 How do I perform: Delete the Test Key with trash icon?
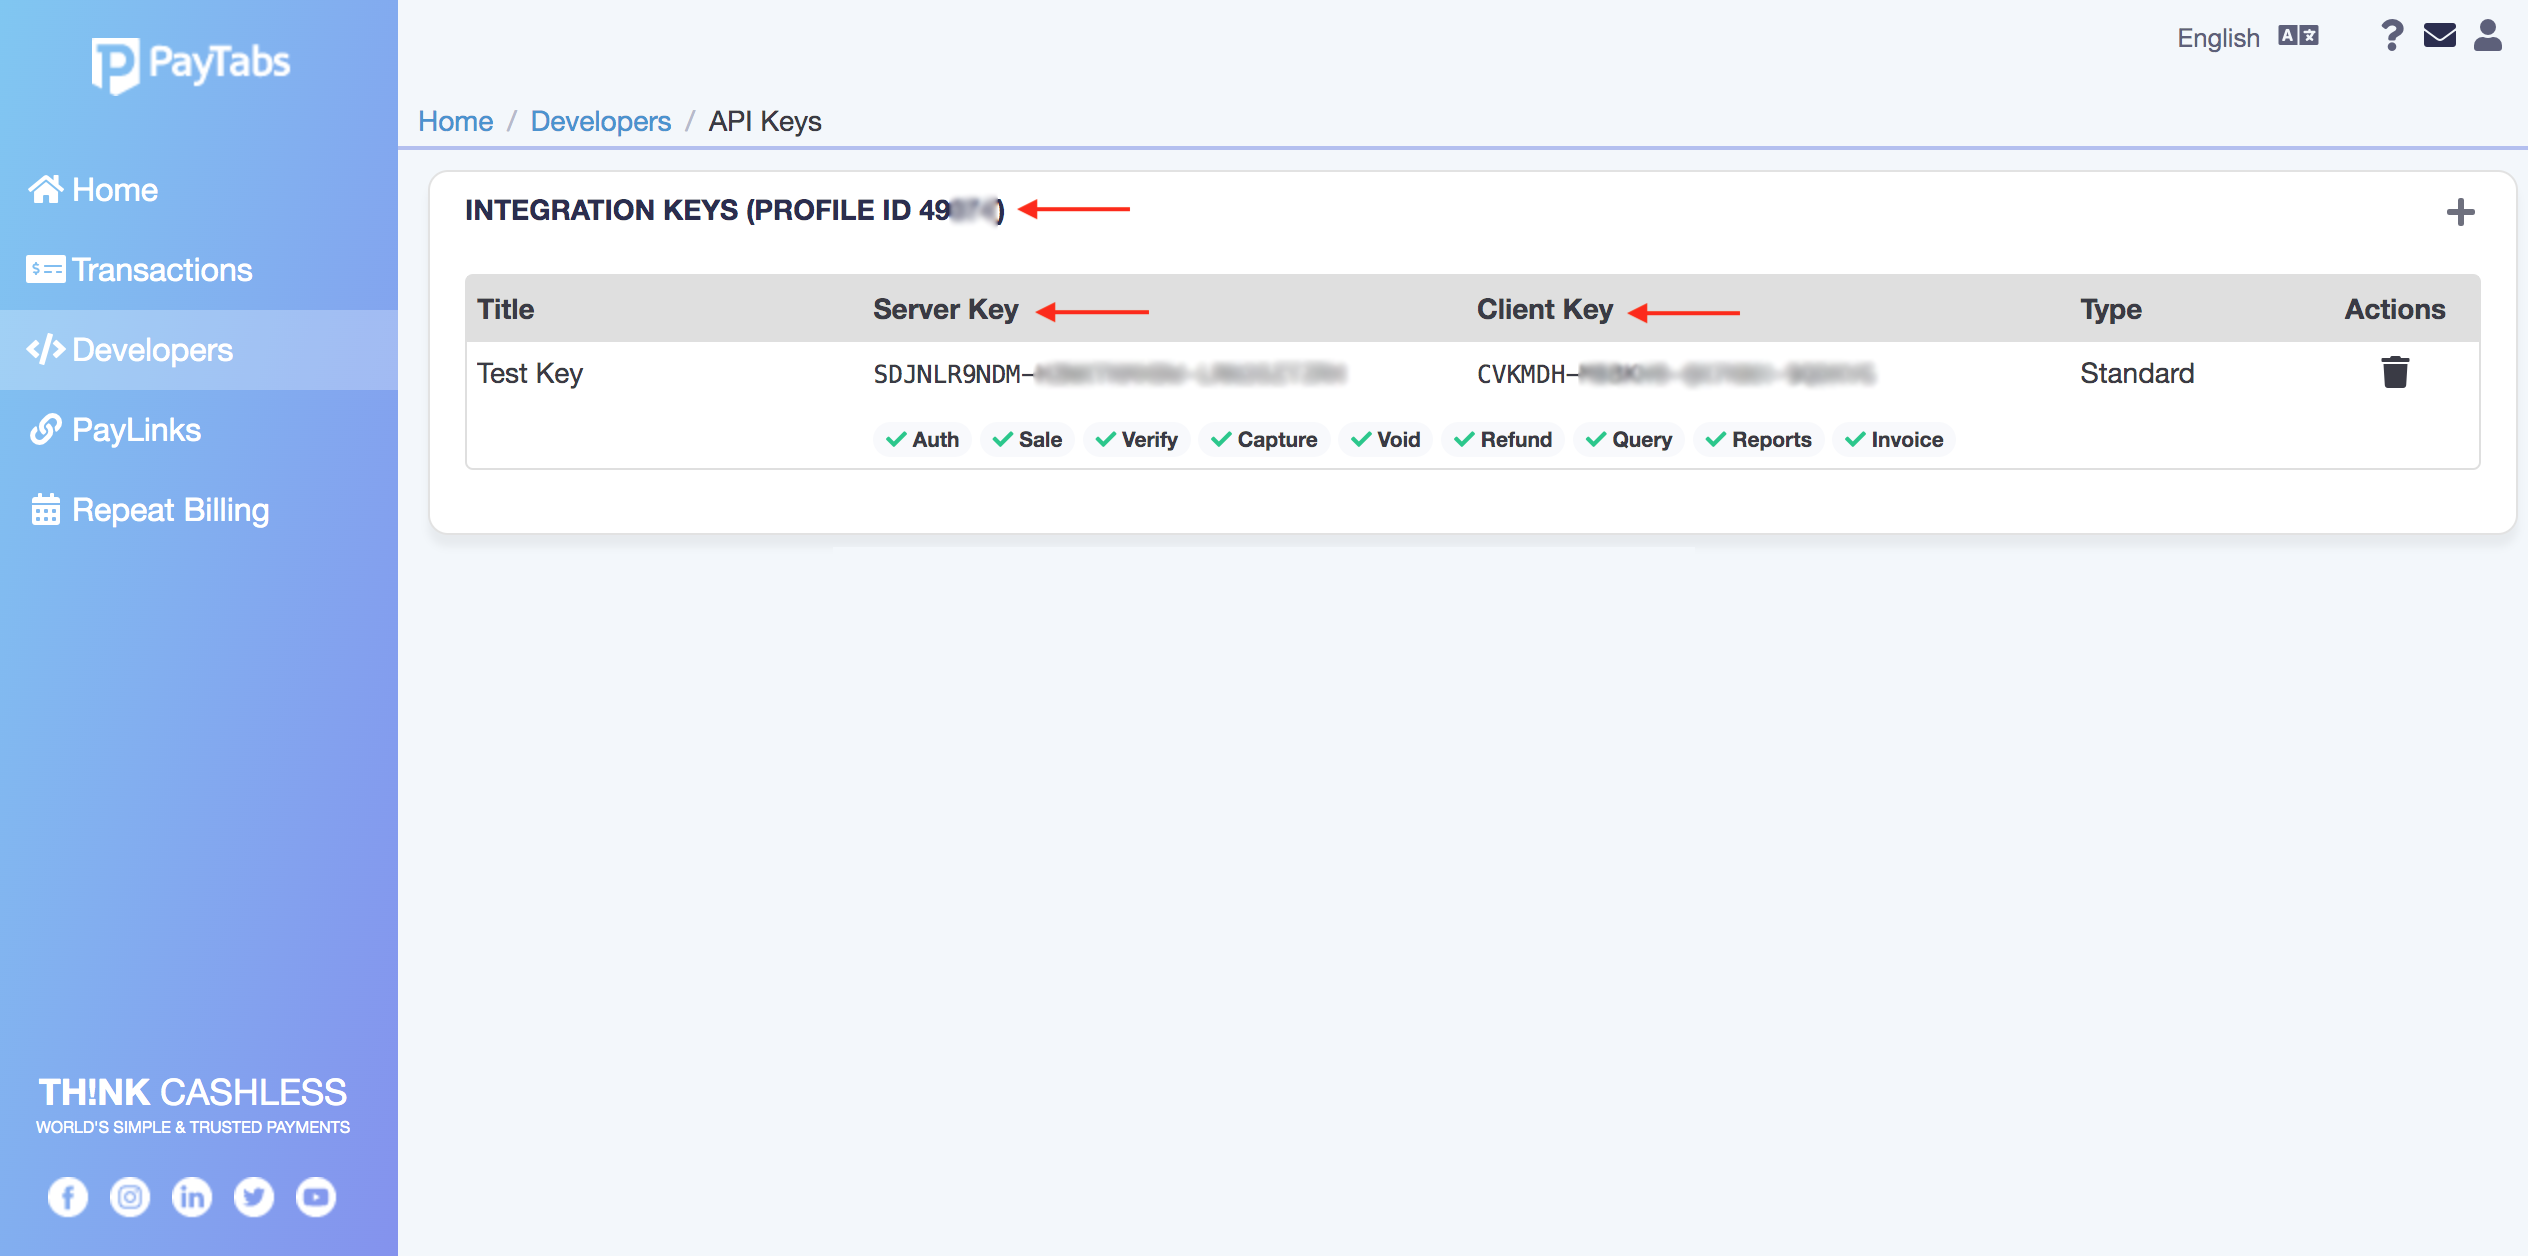click(2395, 372)
